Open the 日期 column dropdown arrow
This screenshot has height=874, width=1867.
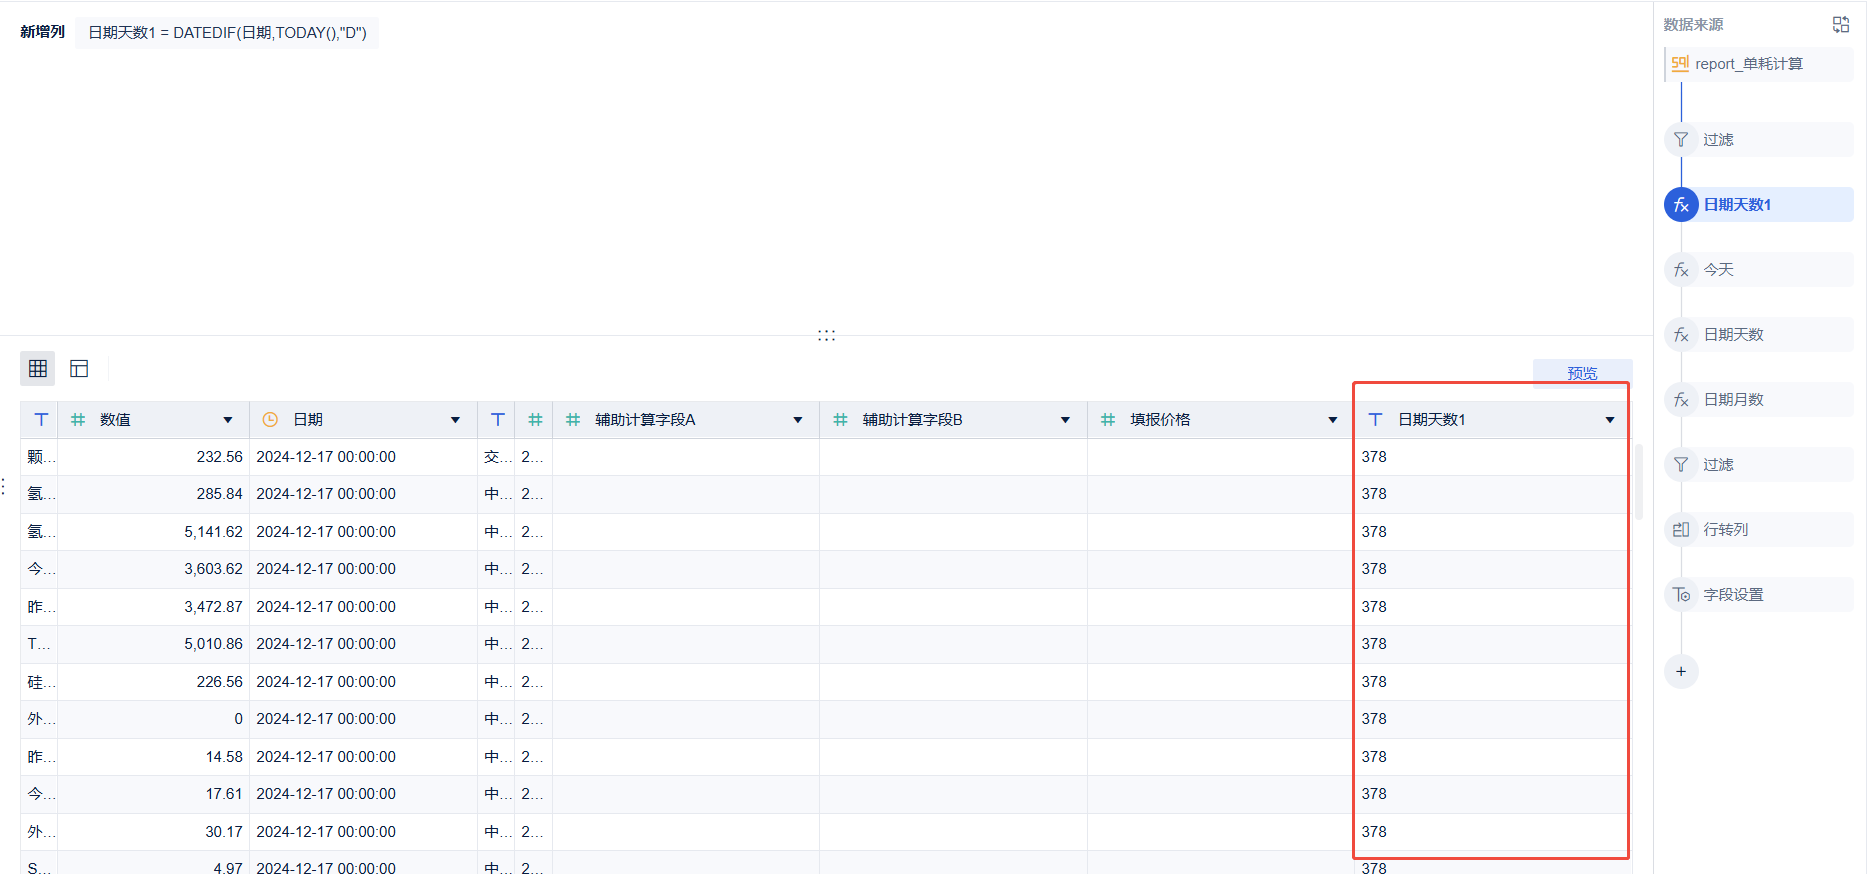coord(455,420)
